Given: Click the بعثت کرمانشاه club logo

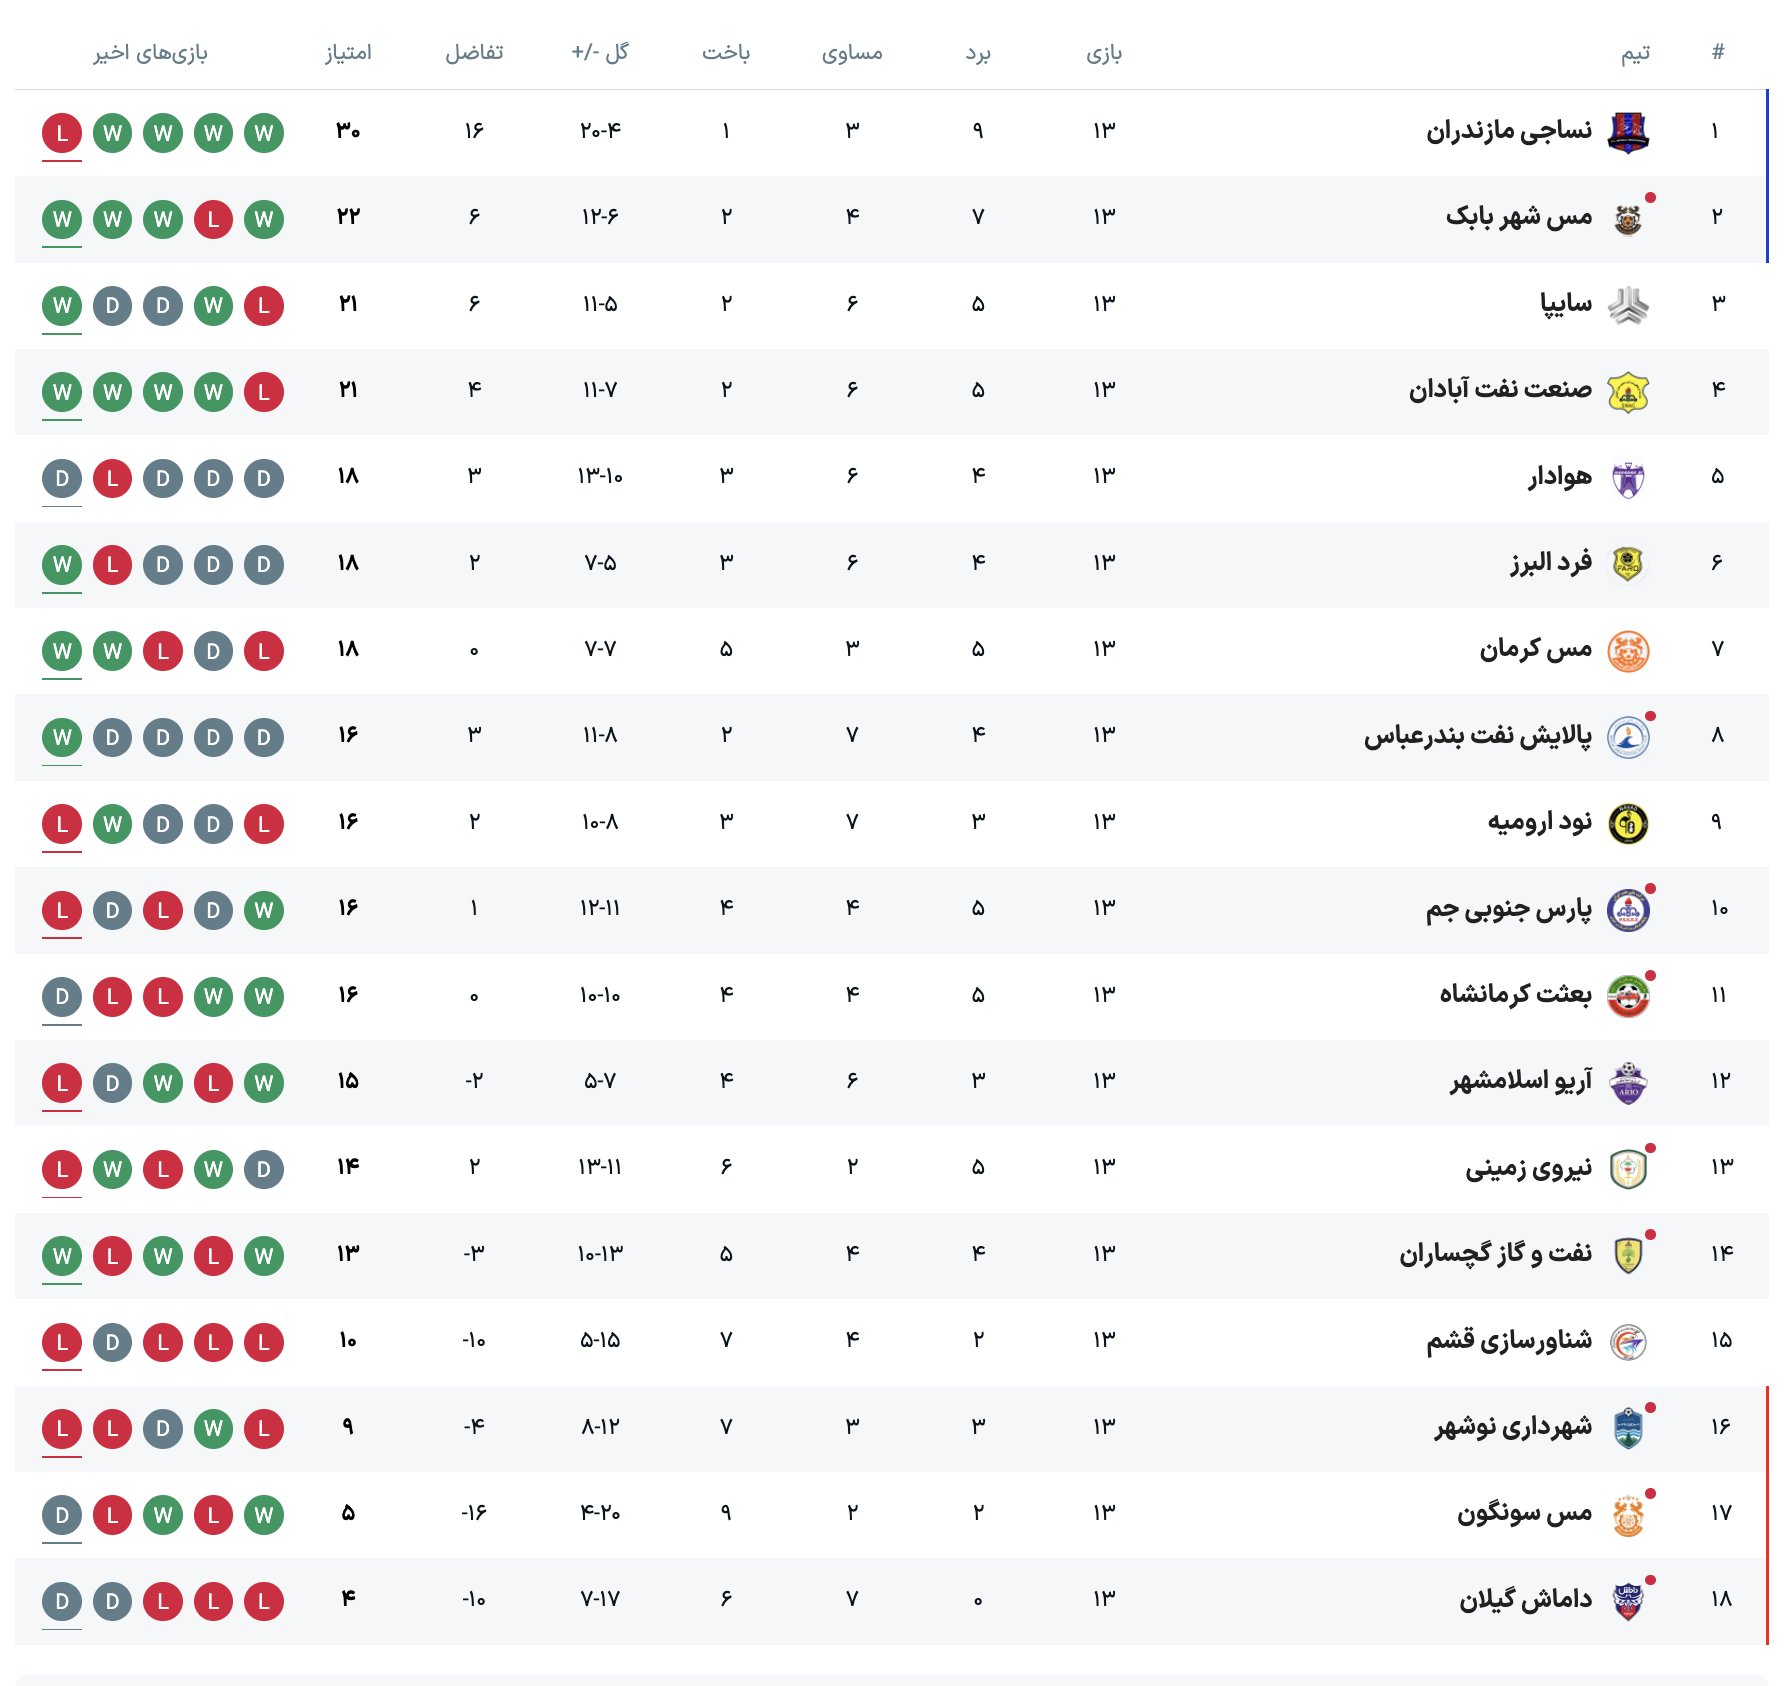Looking at the screenshot, I should tap(1627, 997).
